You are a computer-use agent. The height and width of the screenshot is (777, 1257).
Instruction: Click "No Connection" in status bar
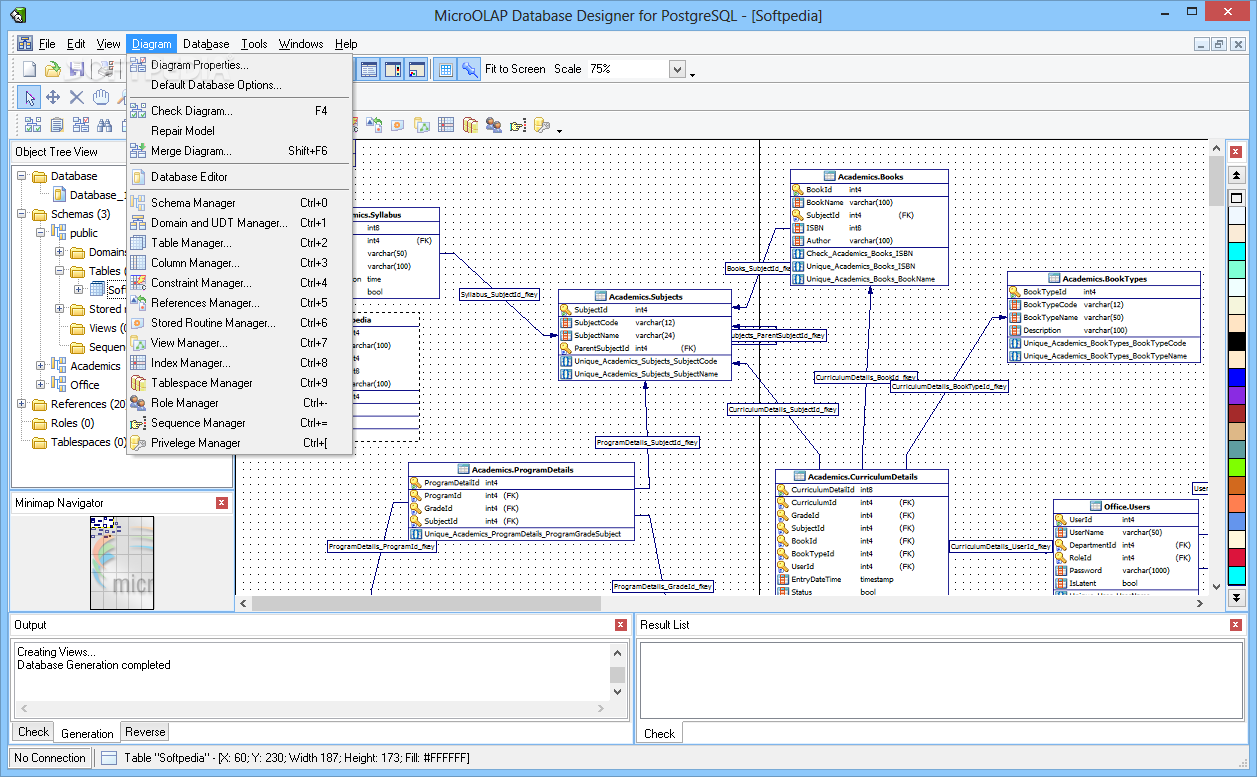pos(50,758)
